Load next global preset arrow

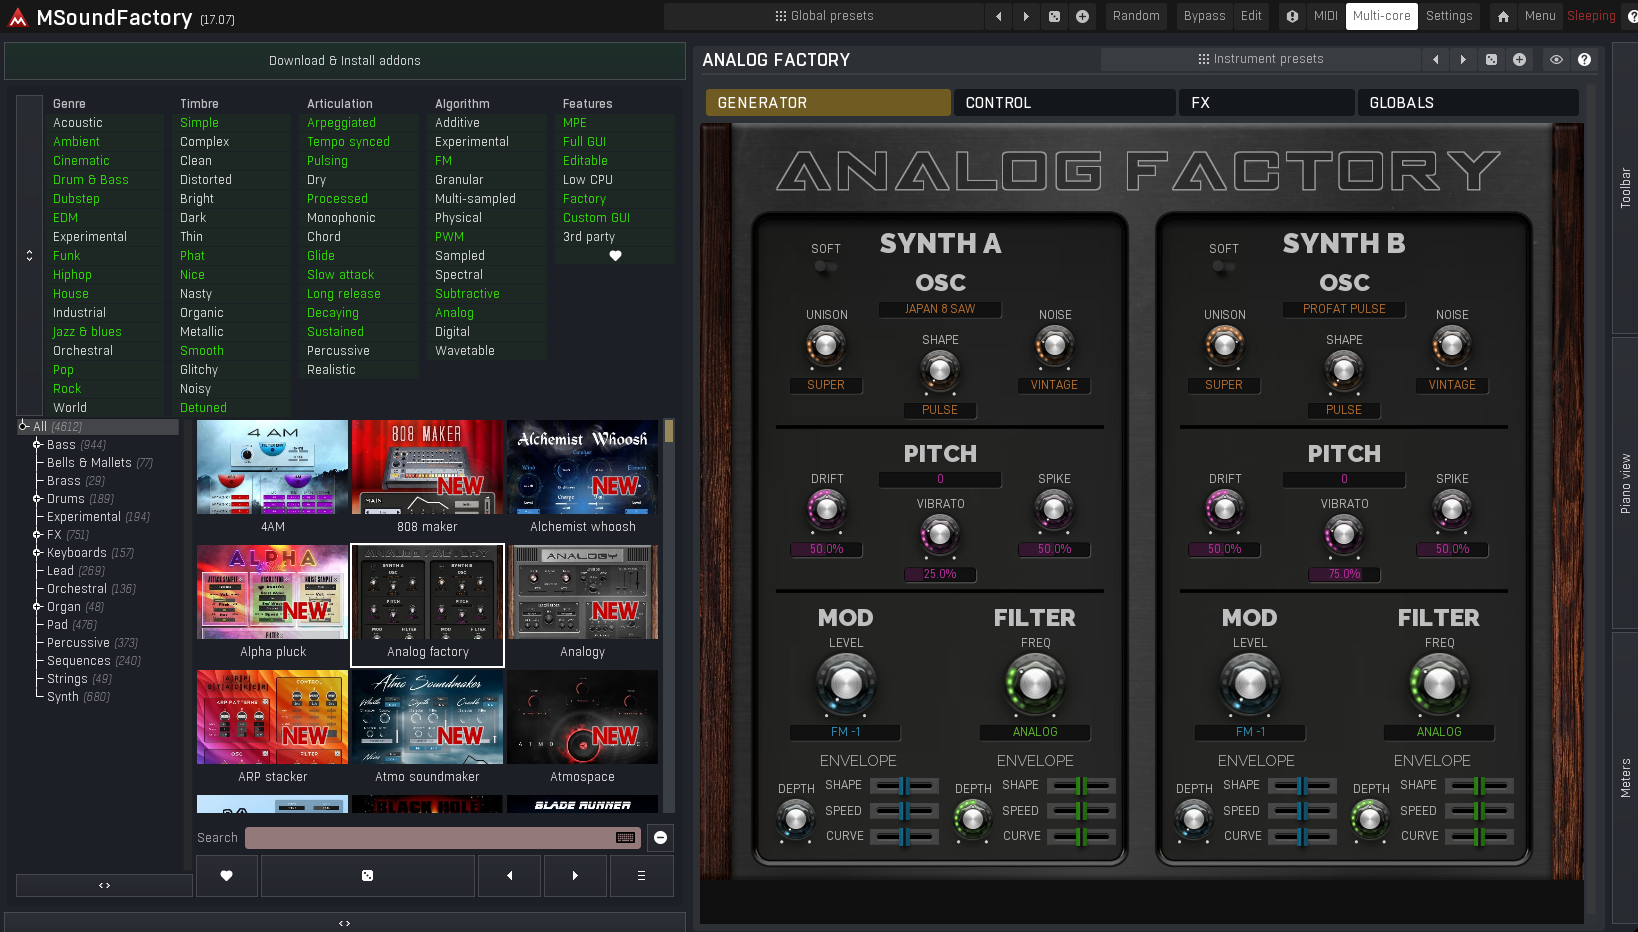(x=1026, y=16)
